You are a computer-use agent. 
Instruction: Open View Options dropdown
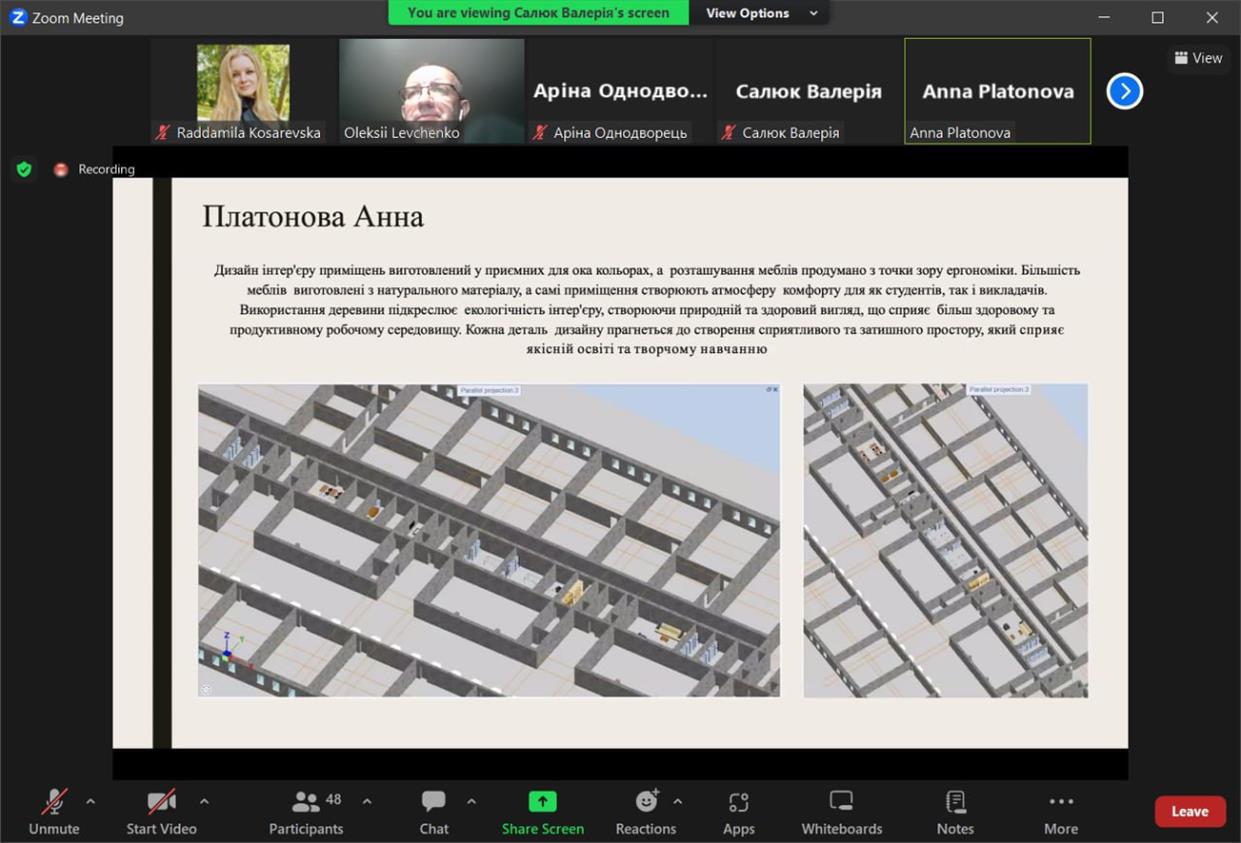(x=762, y=13)
